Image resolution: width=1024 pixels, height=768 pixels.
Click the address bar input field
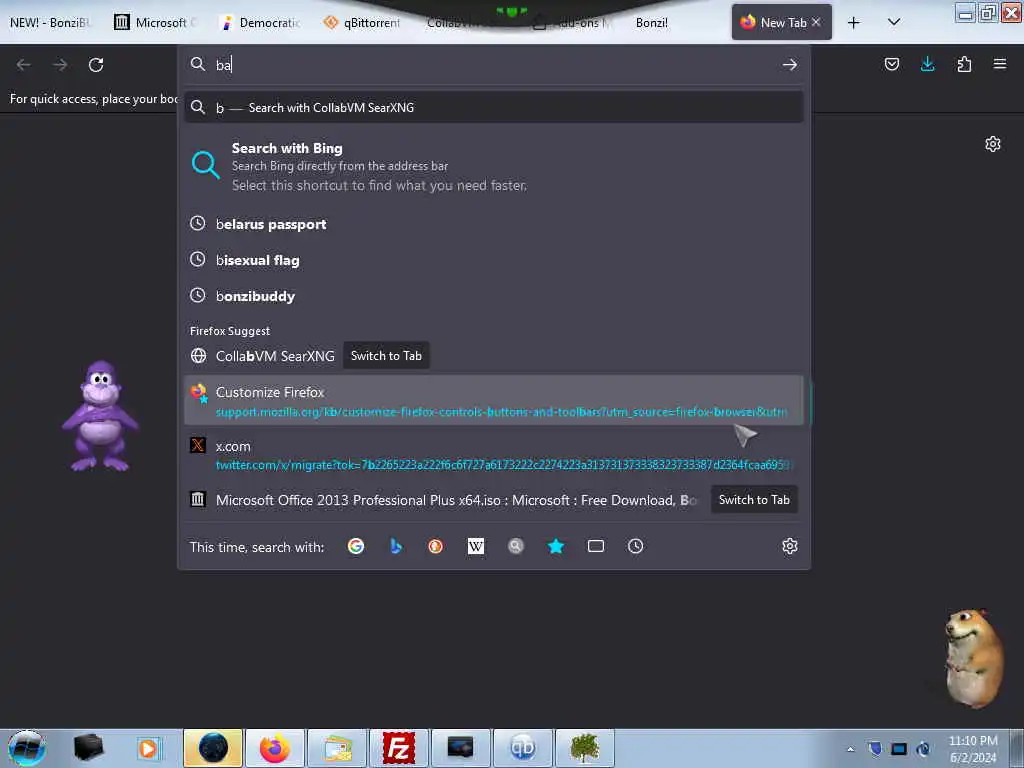[493, 65]
